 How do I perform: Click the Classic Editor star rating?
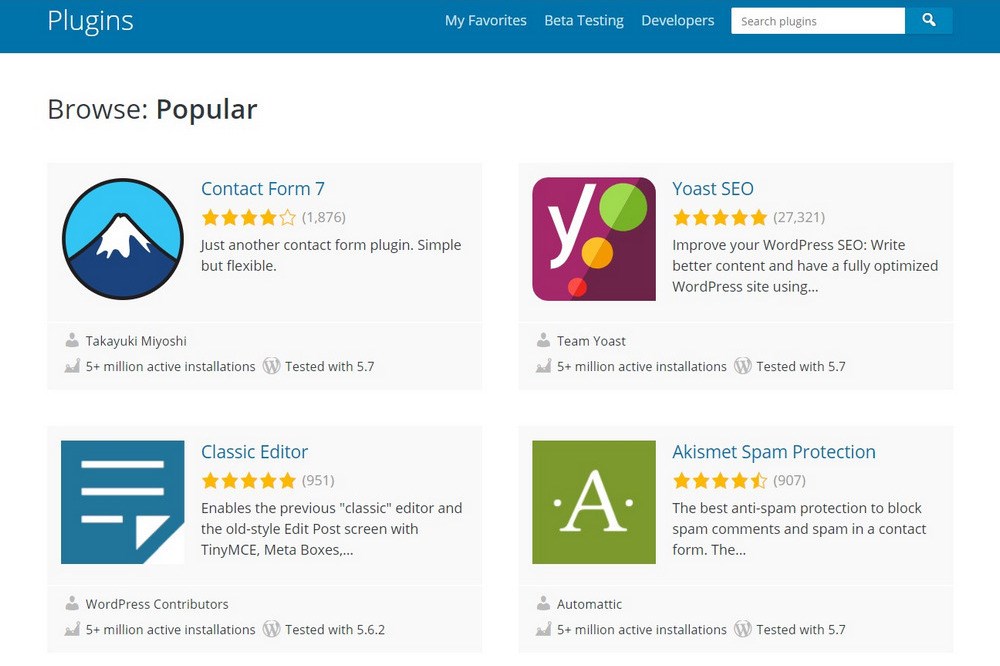click(249, 480)
